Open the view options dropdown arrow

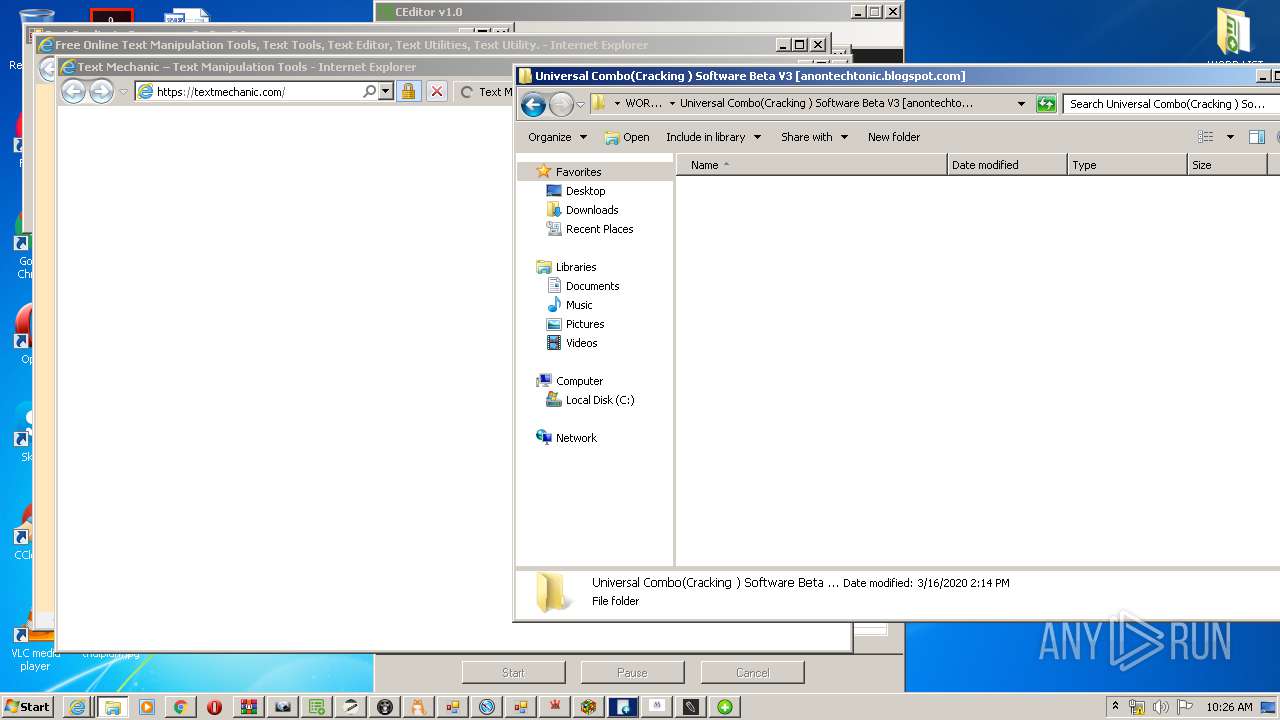coord(1230,137)
